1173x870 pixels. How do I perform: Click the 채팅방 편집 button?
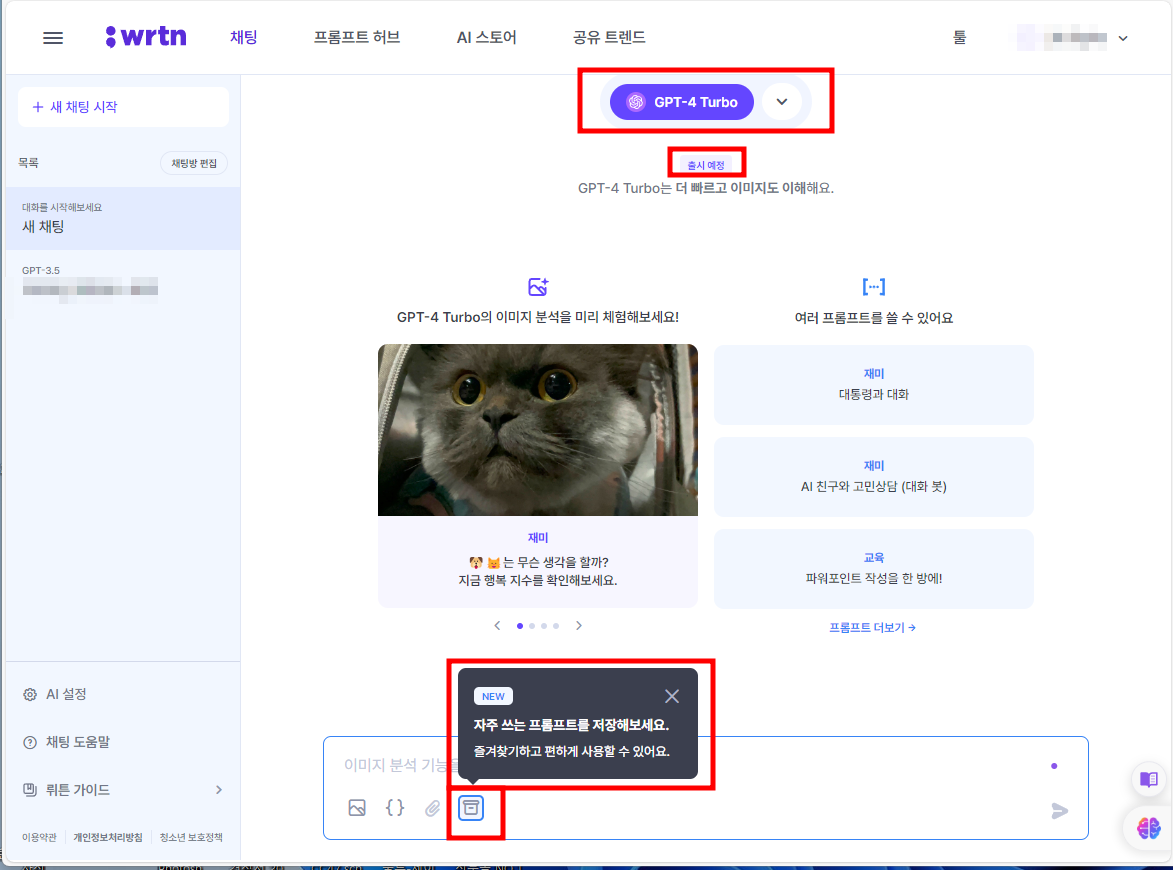tap(194, 163)
